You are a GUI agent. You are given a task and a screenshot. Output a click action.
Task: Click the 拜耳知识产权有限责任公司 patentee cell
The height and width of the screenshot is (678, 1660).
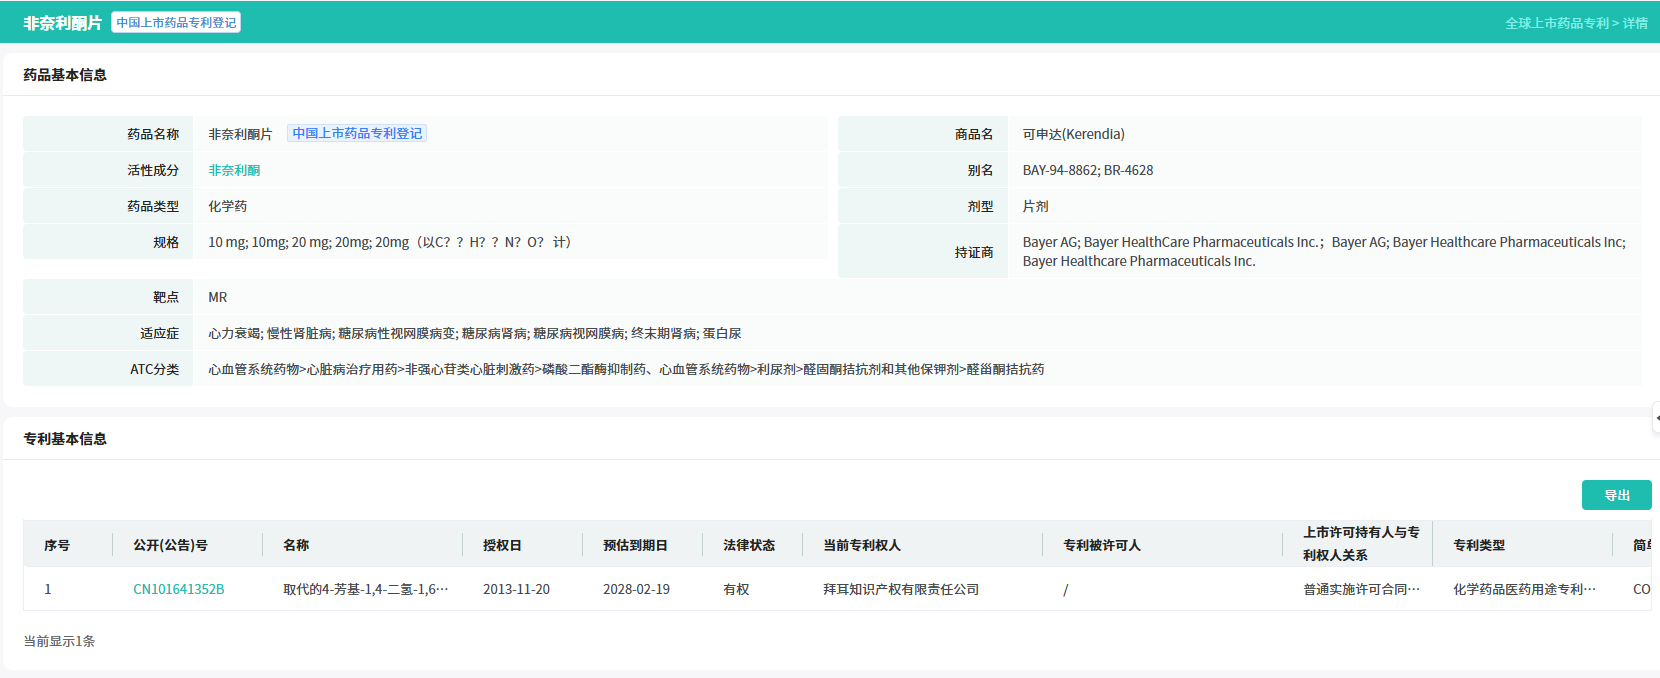(900, 589)
